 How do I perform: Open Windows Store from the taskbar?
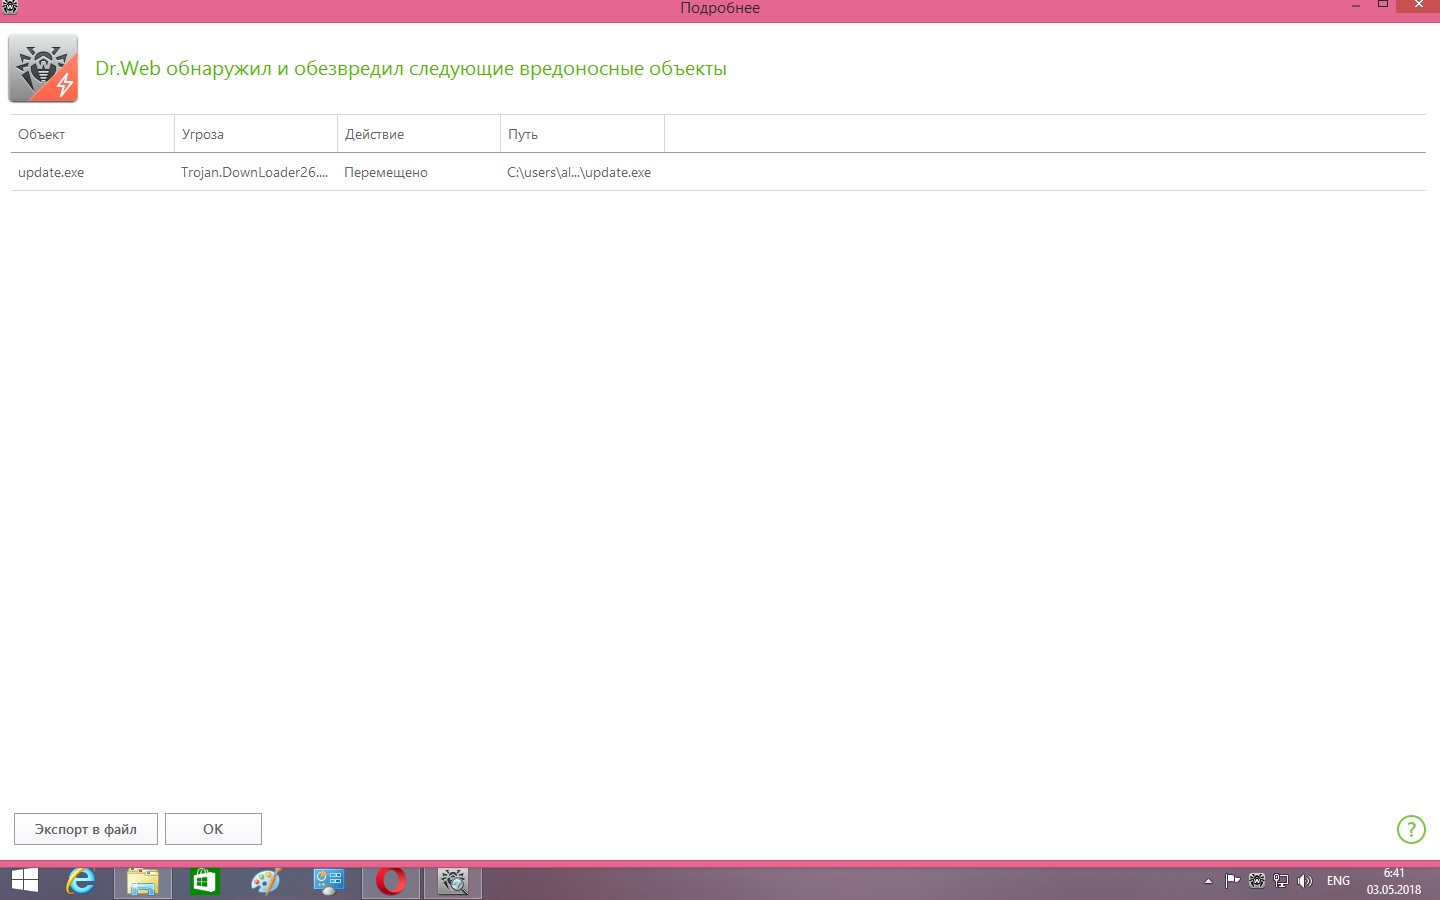[x=204, y=881]
